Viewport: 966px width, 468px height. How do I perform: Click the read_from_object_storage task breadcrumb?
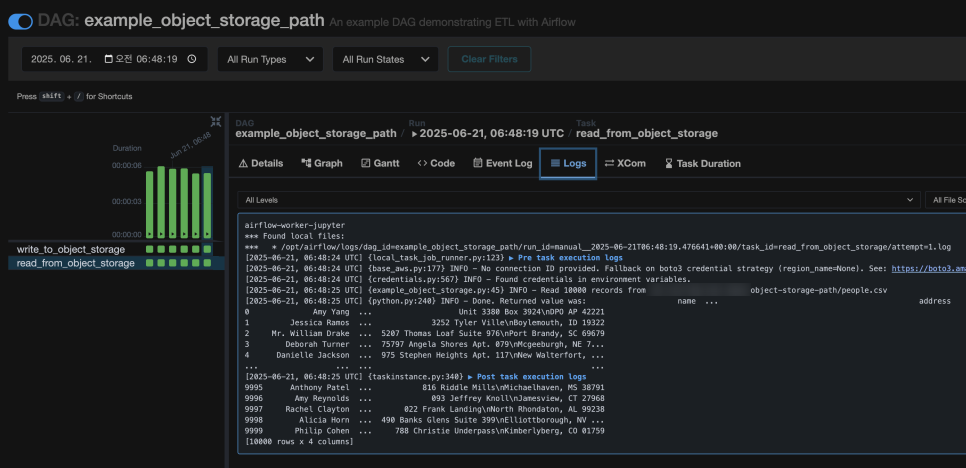(647, 133)
